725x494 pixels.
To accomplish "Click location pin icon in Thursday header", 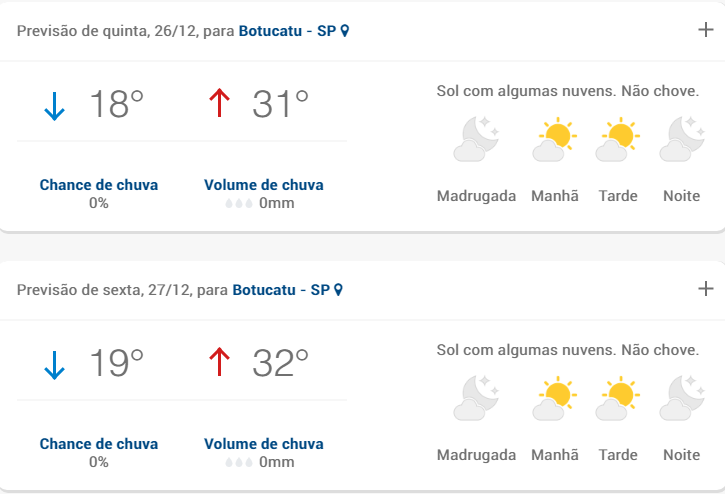I will tap(344, 31).
